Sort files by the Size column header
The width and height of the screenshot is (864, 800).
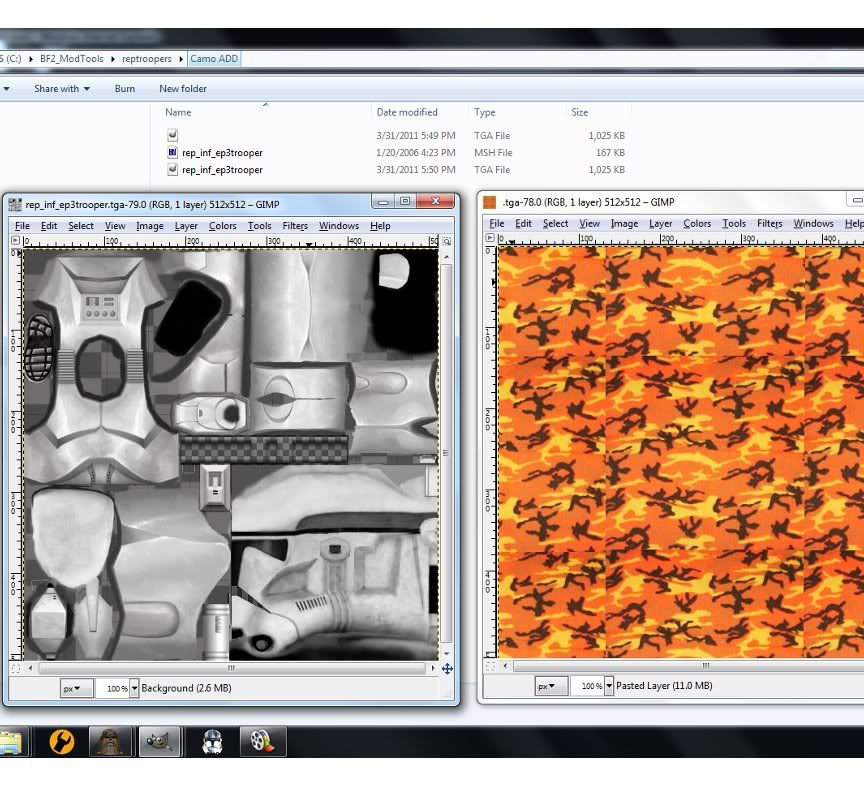coord(579,112)
